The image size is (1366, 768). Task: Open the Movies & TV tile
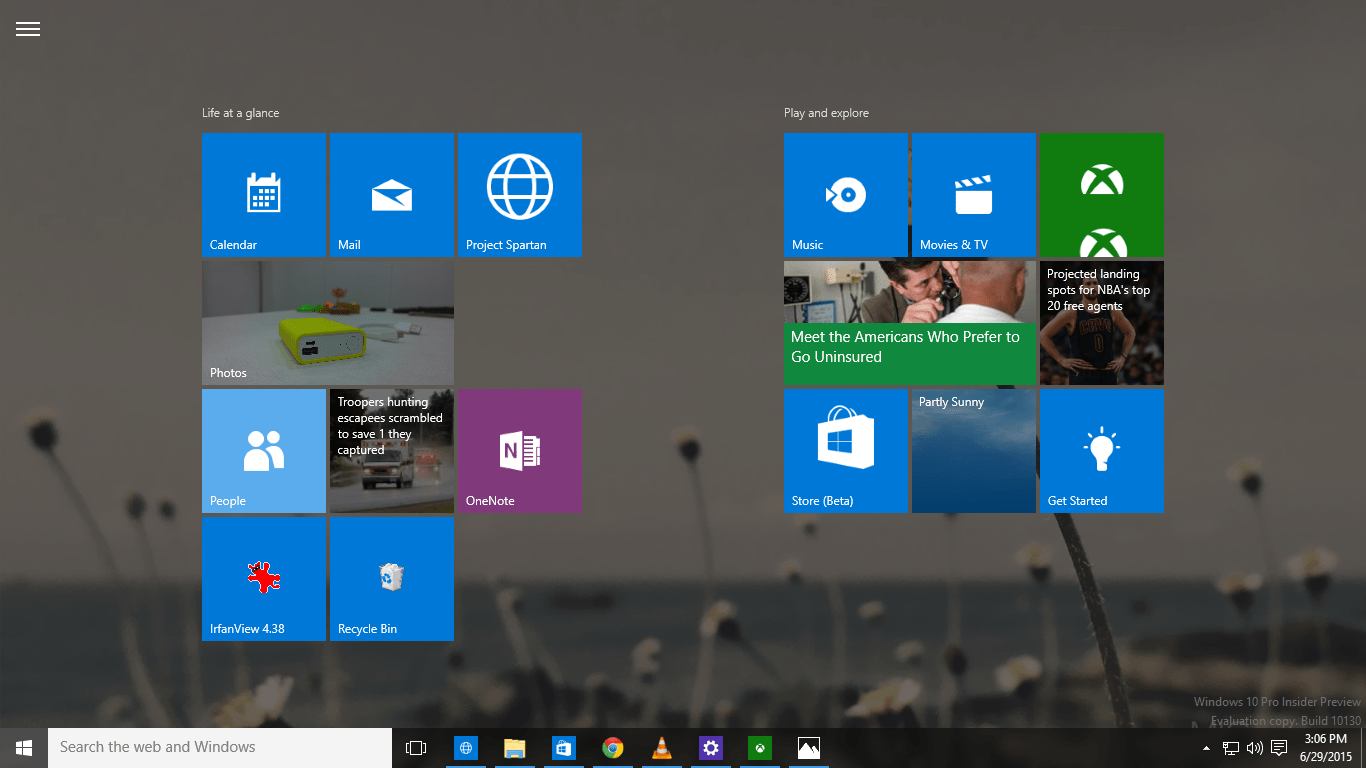pyautogui.click(x=974, y=195)
